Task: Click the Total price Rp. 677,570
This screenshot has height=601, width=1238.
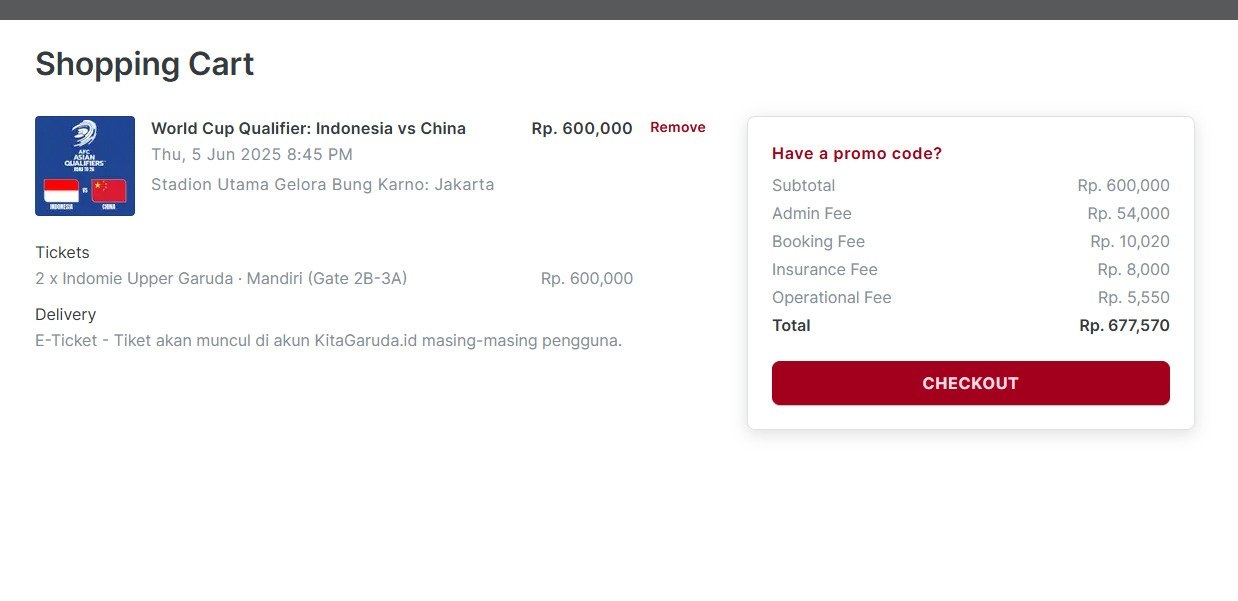Action: (x=1123, y=325)
